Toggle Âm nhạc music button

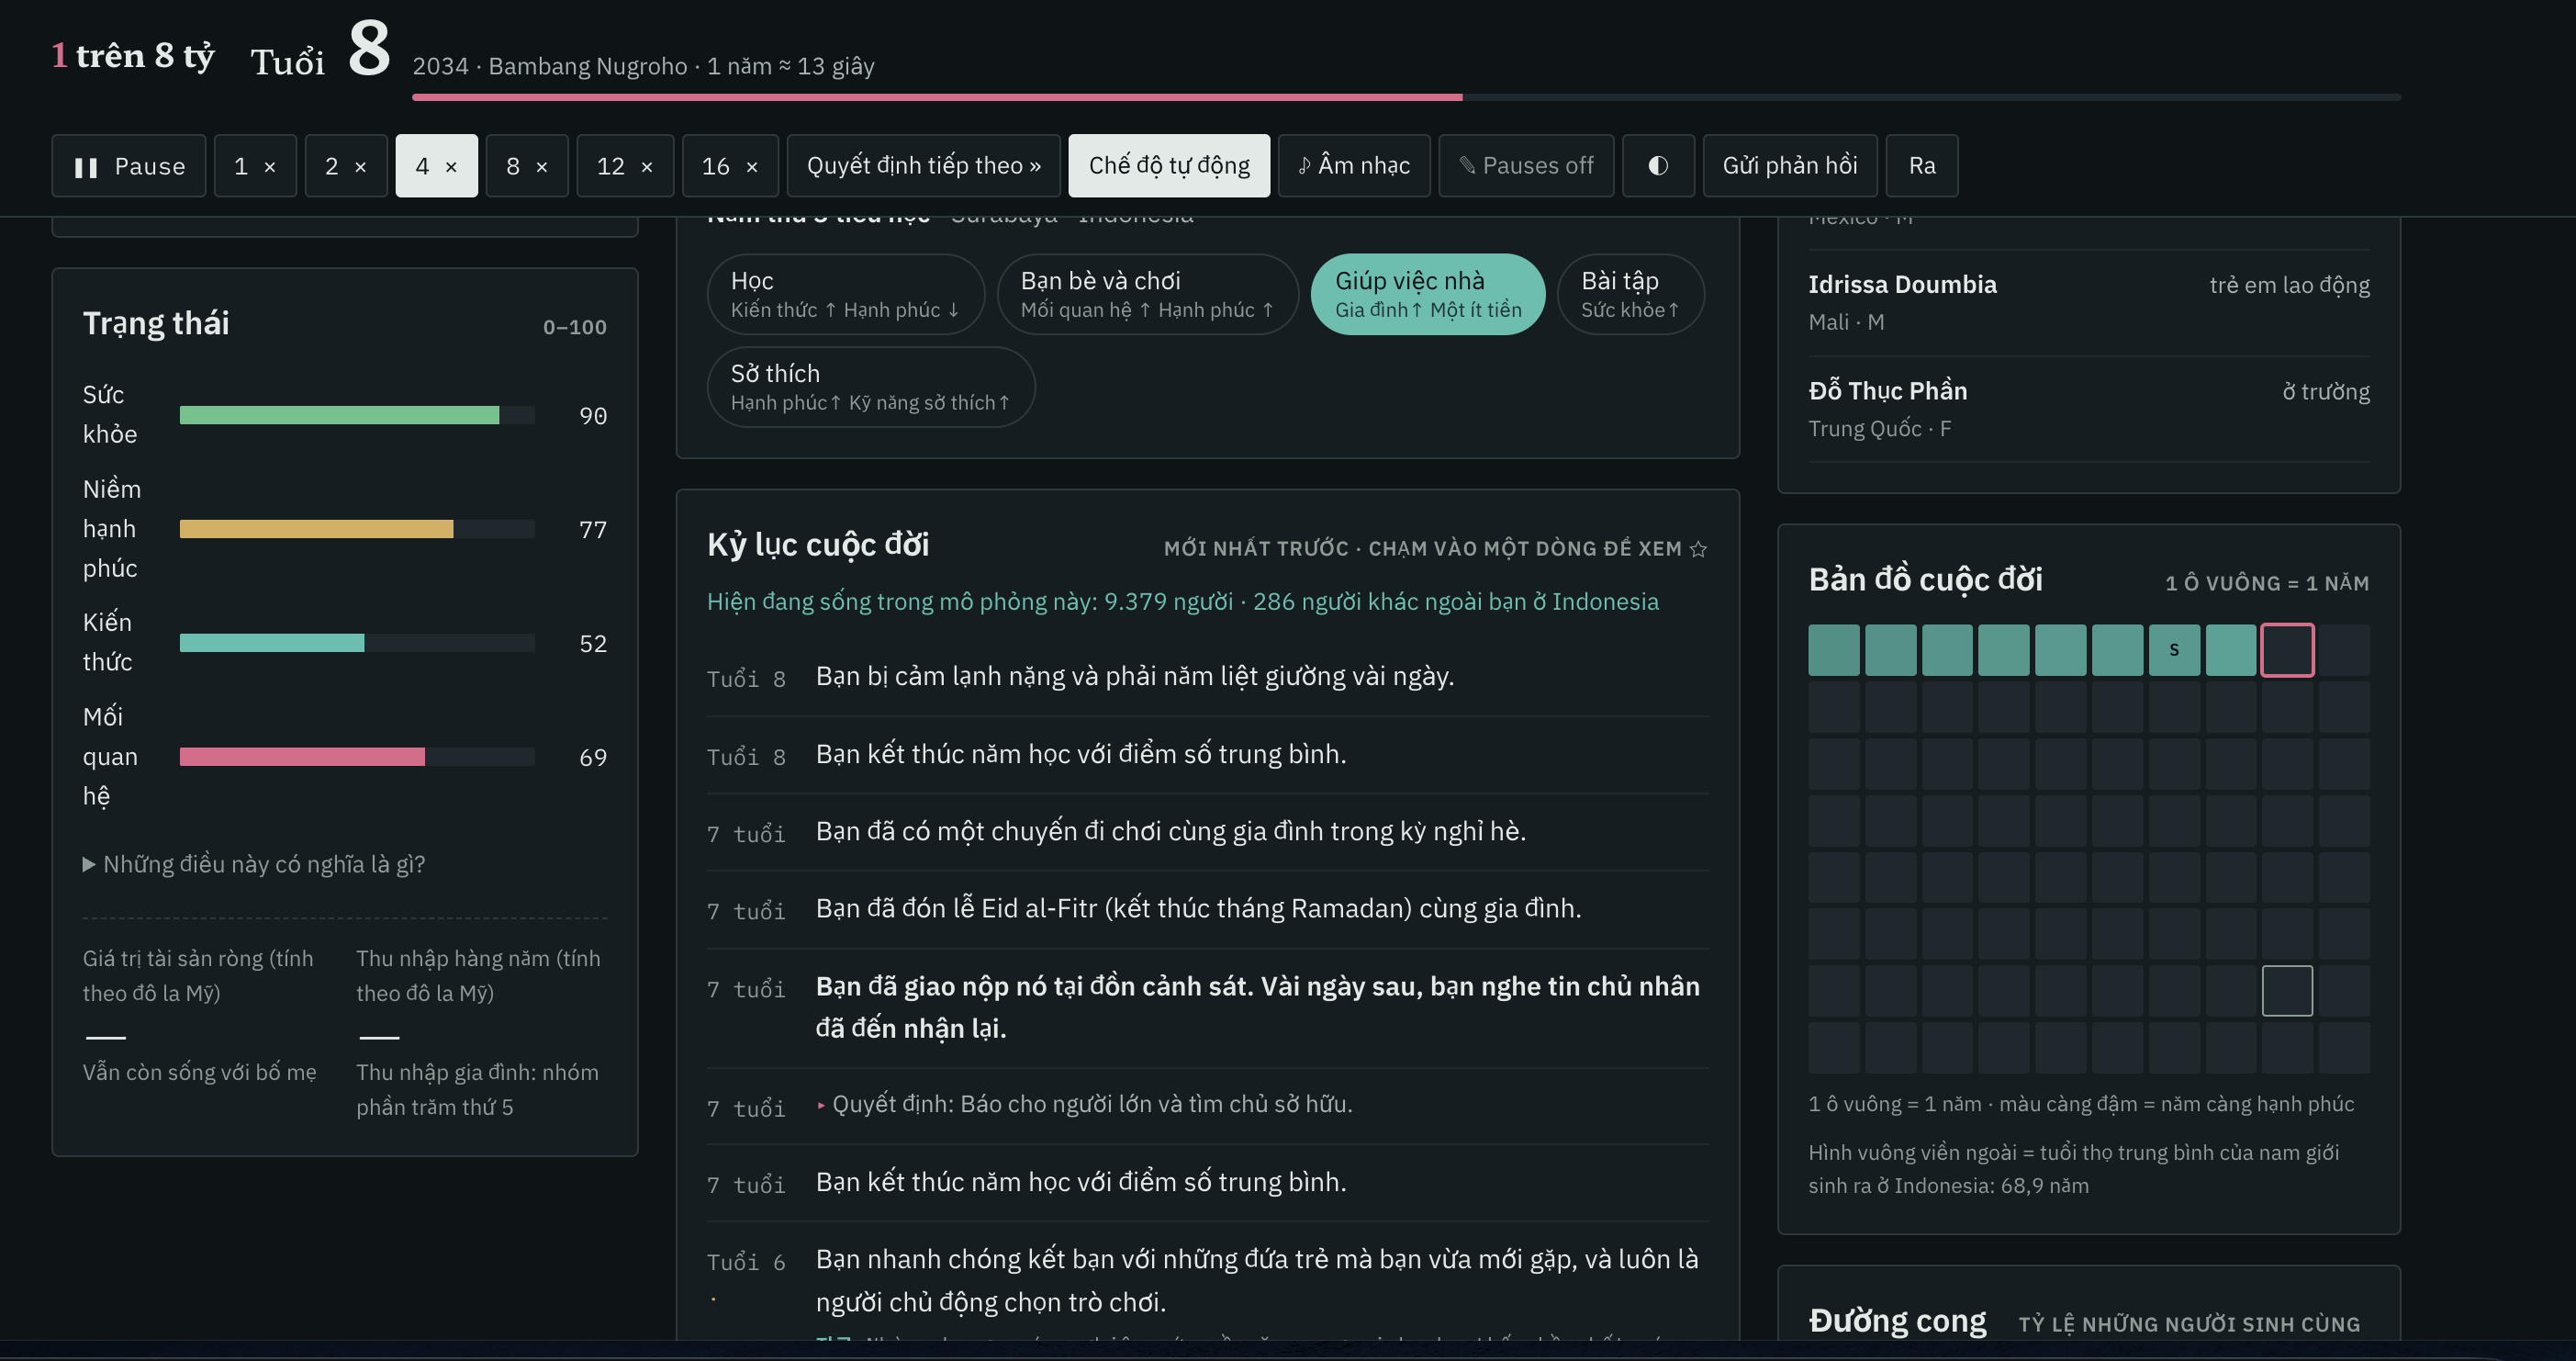coord(1354,166)
